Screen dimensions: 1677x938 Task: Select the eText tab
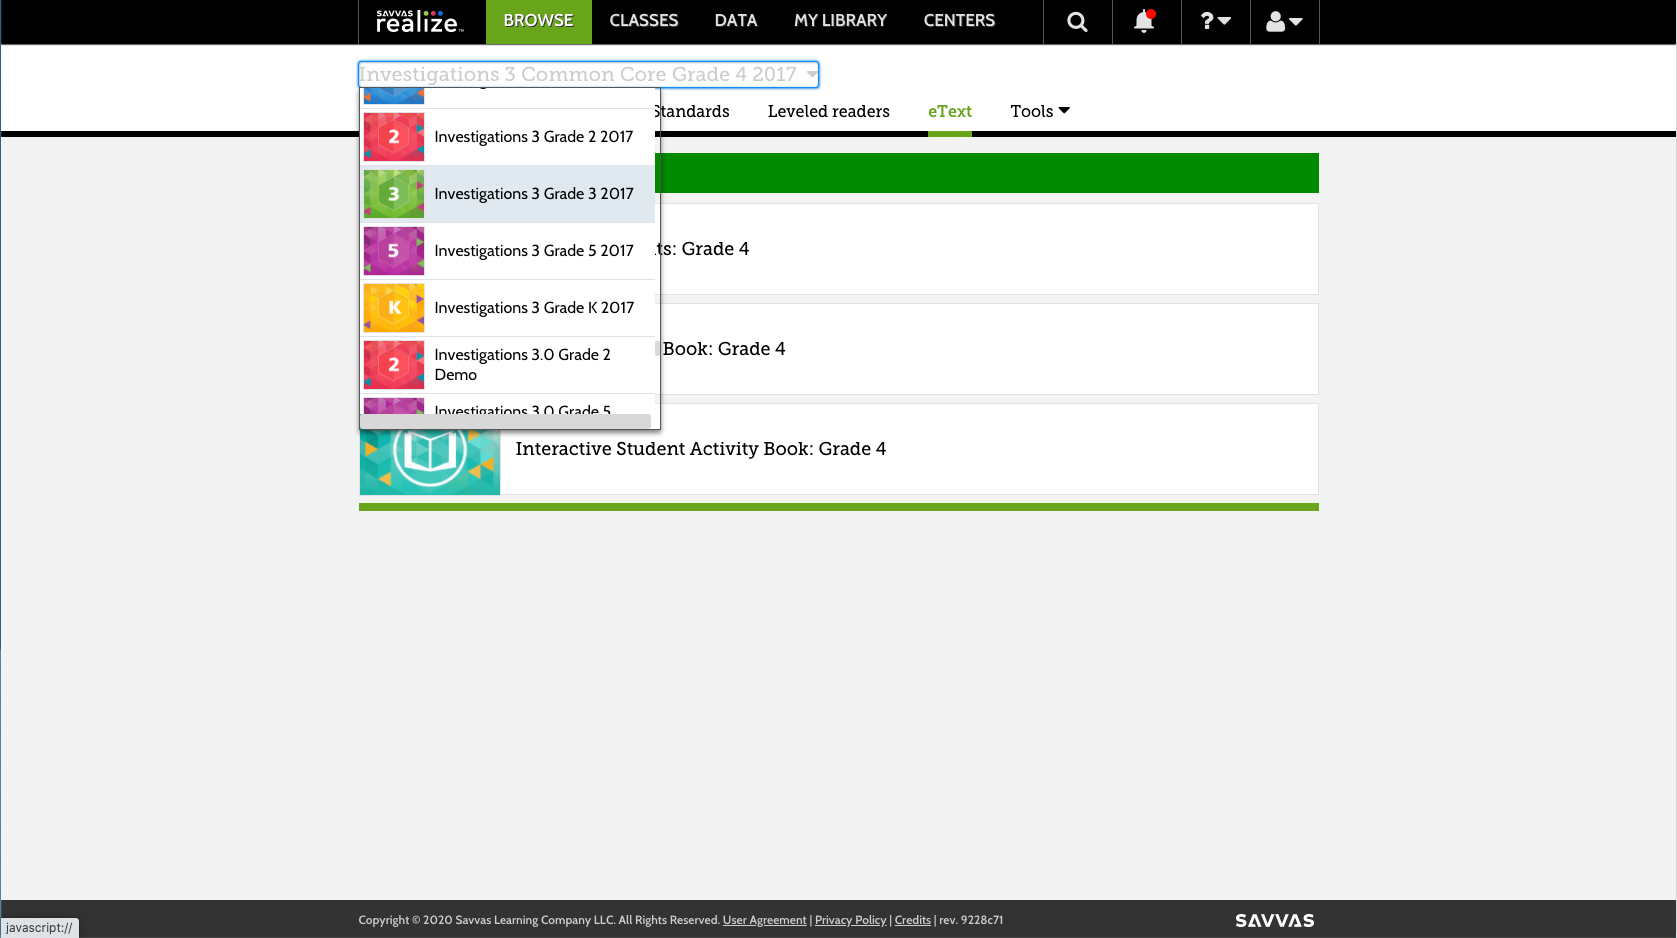coord(950,111)
